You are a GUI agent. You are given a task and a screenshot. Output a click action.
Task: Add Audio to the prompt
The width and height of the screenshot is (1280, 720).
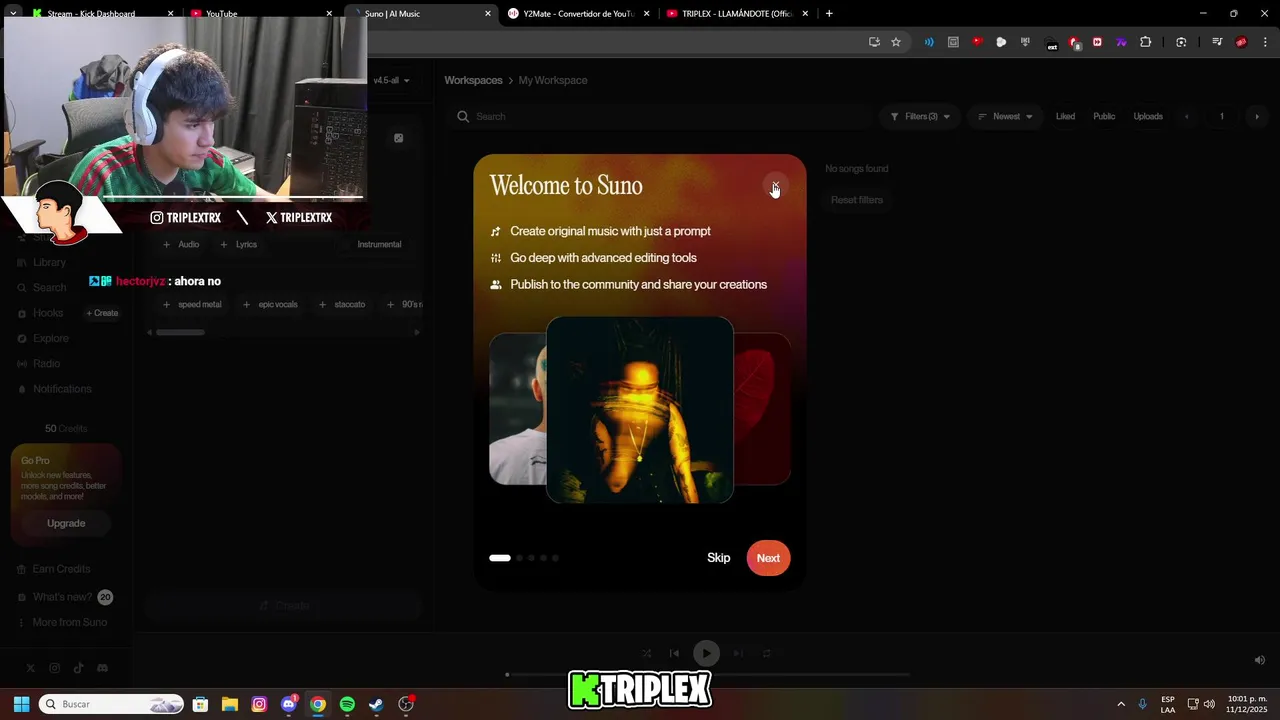coord(181,244)
